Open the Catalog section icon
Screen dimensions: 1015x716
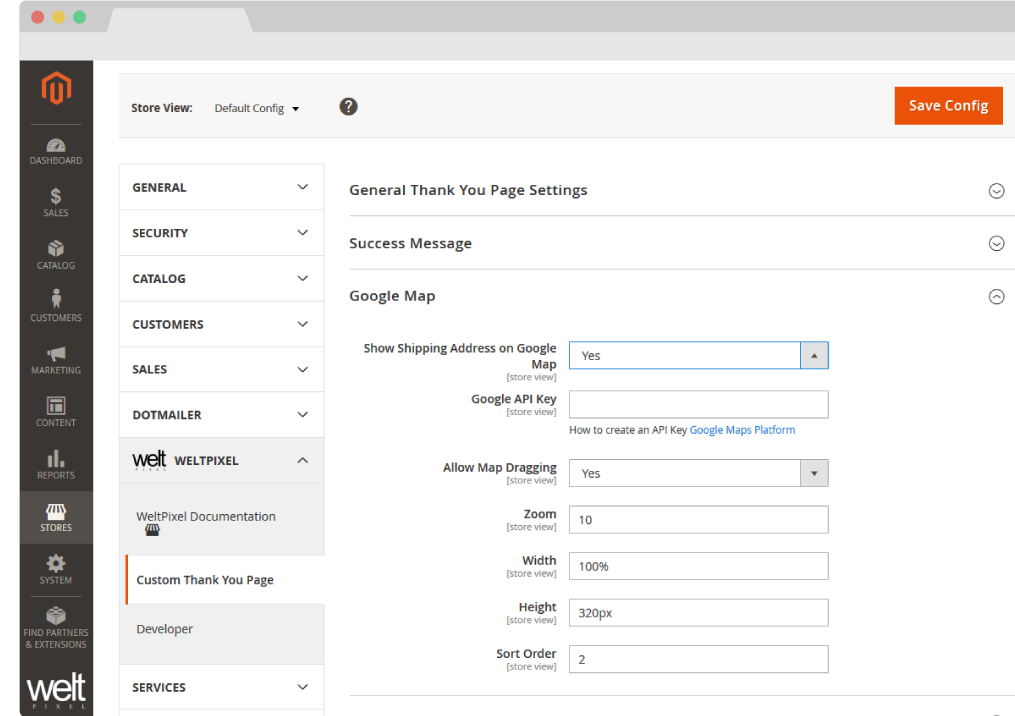click(x=56, y=249)
